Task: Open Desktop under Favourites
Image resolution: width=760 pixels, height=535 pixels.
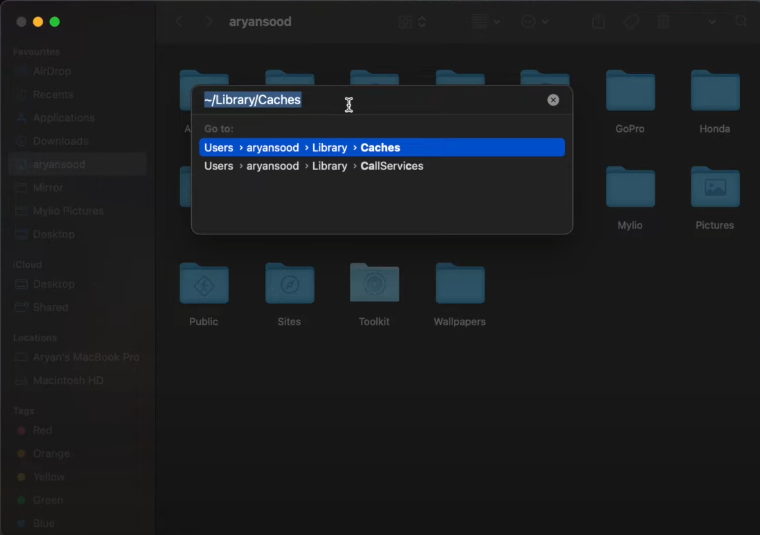Action: click(78, 234)
